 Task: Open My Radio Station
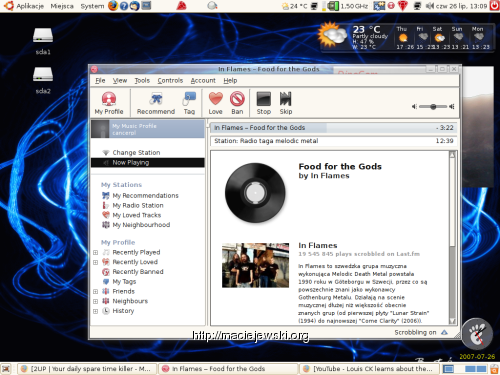pyautogui.click(x=138, y=205)
